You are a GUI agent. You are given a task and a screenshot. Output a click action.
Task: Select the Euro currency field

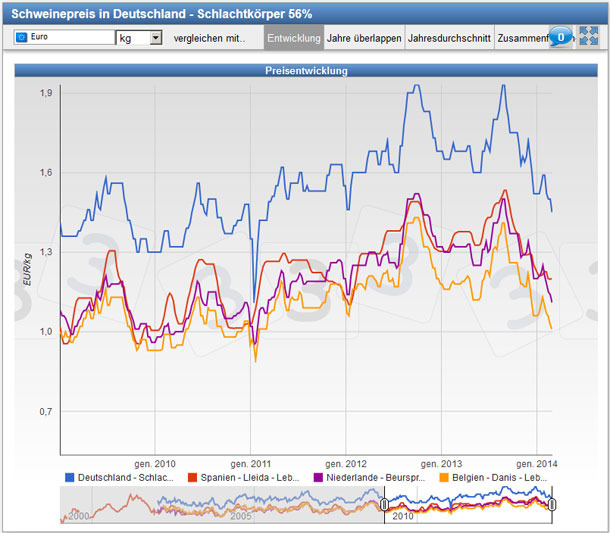(x=65, y=37)
